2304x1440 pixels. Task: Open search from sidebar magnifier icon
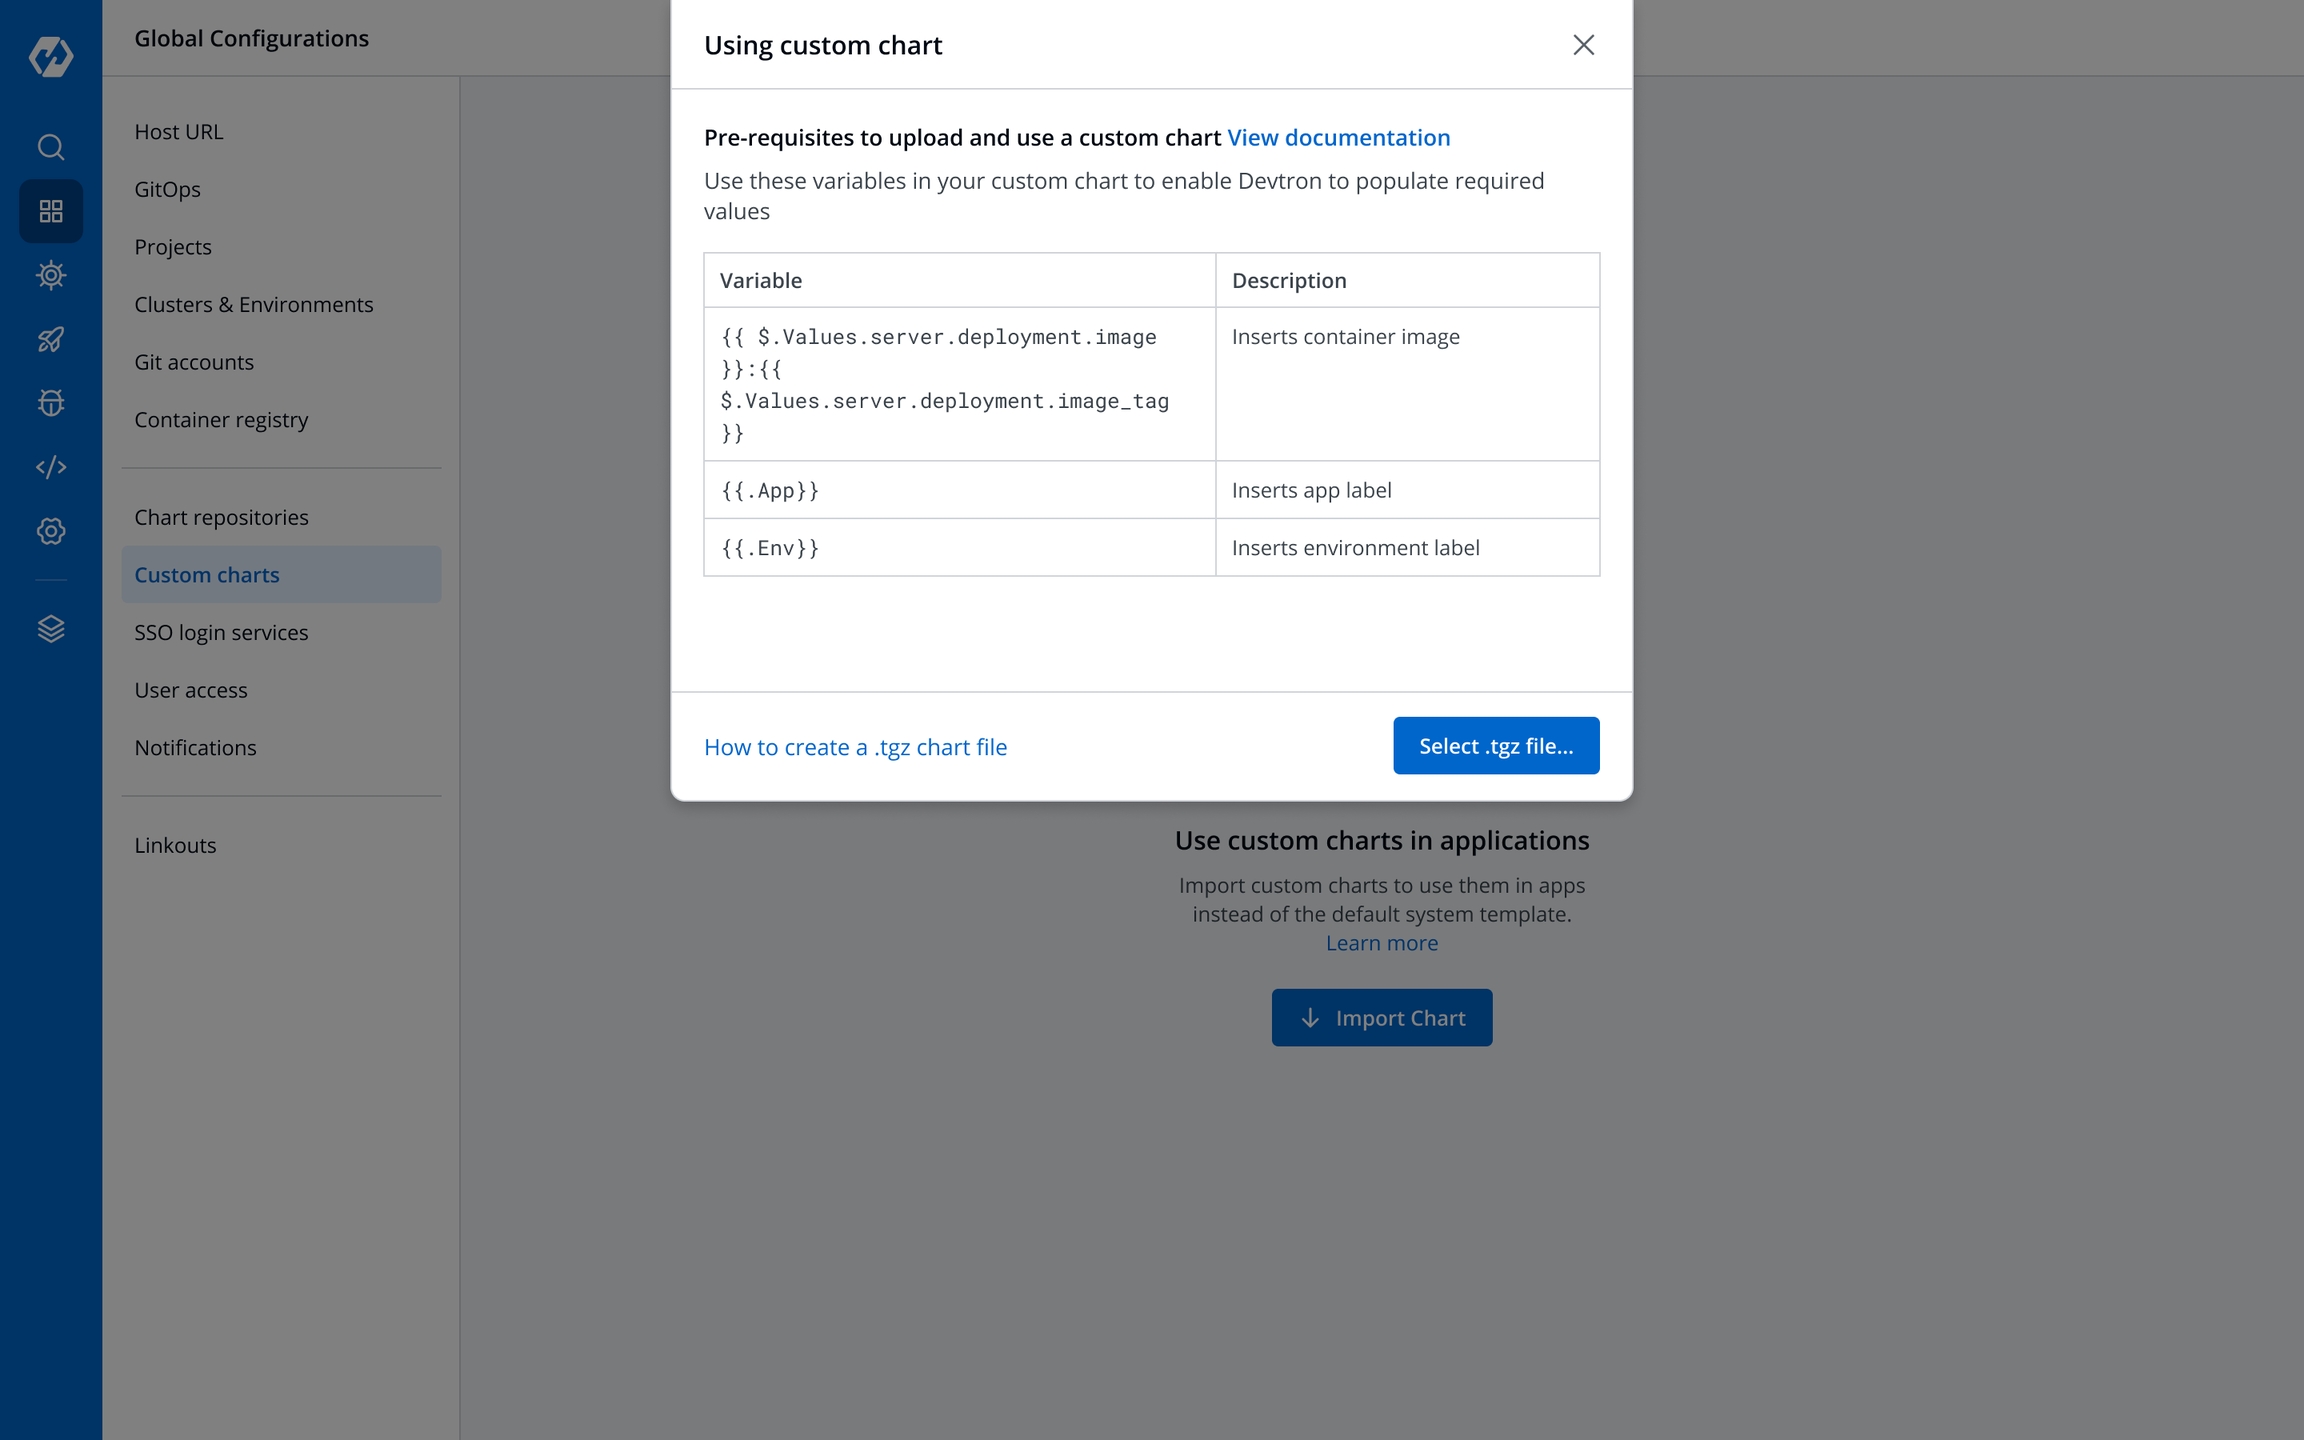tap(51, 147)
